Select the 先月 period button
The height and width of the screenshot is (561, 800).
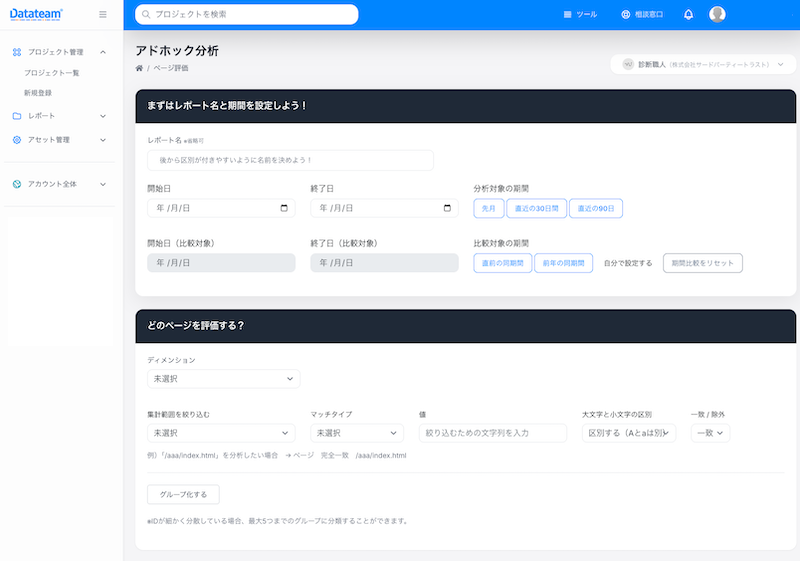tap(489, 208)
